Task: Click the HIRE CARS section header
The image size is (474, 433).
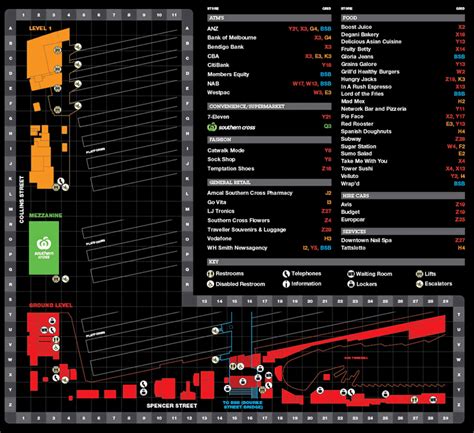Action: pos(403,196)
